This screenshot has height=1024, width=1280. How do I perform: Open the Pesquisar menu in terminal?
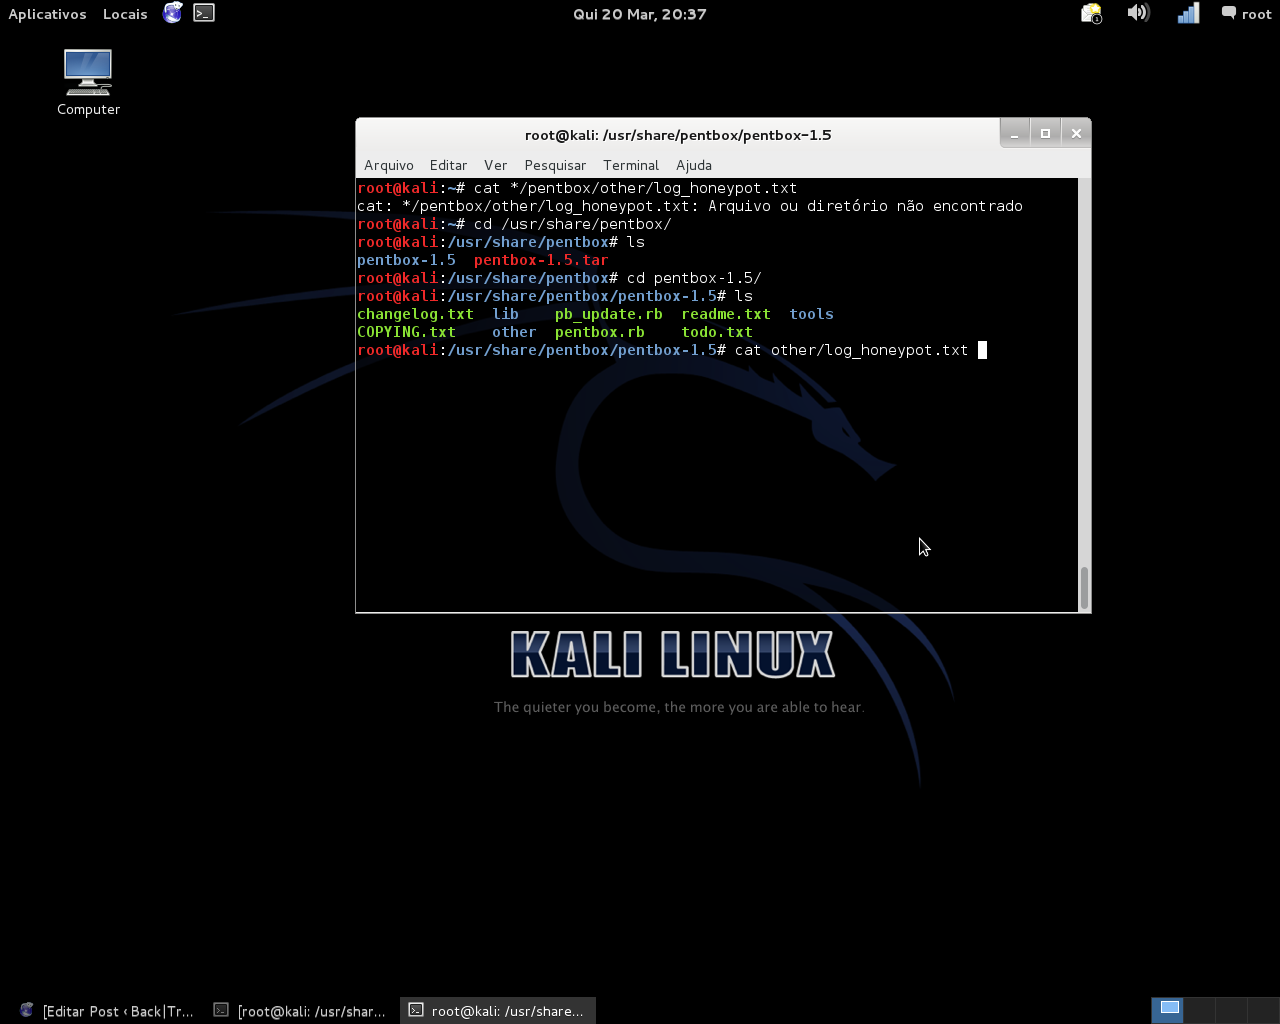pos(555,165)
